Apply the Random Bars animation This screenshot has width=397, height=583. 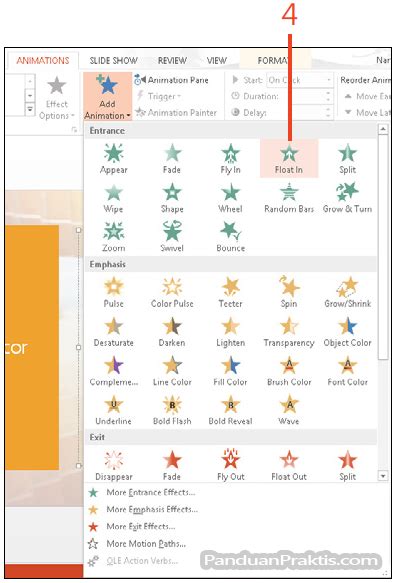pyautogui.click(x=289, y=198)
